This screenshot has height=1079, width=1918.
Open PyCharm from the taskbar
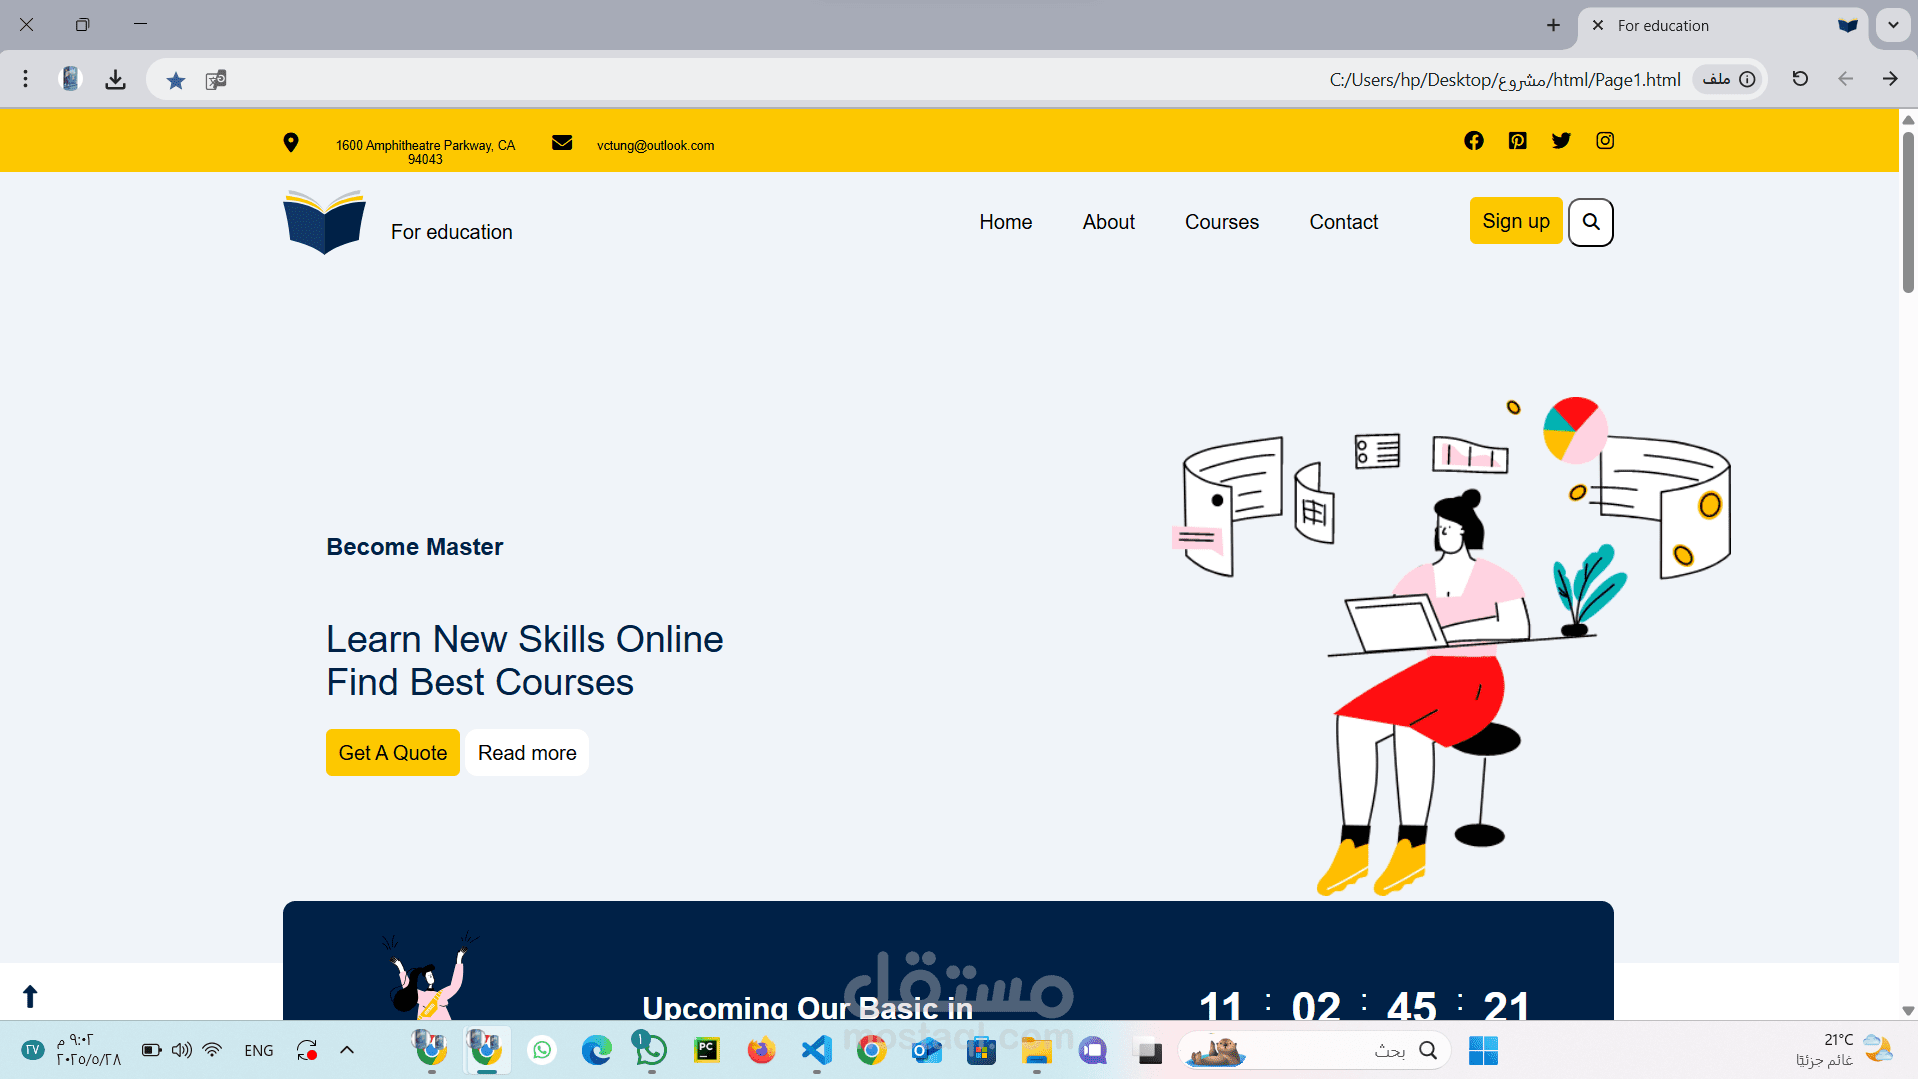pyautogui.click(x=707, y=1050)
